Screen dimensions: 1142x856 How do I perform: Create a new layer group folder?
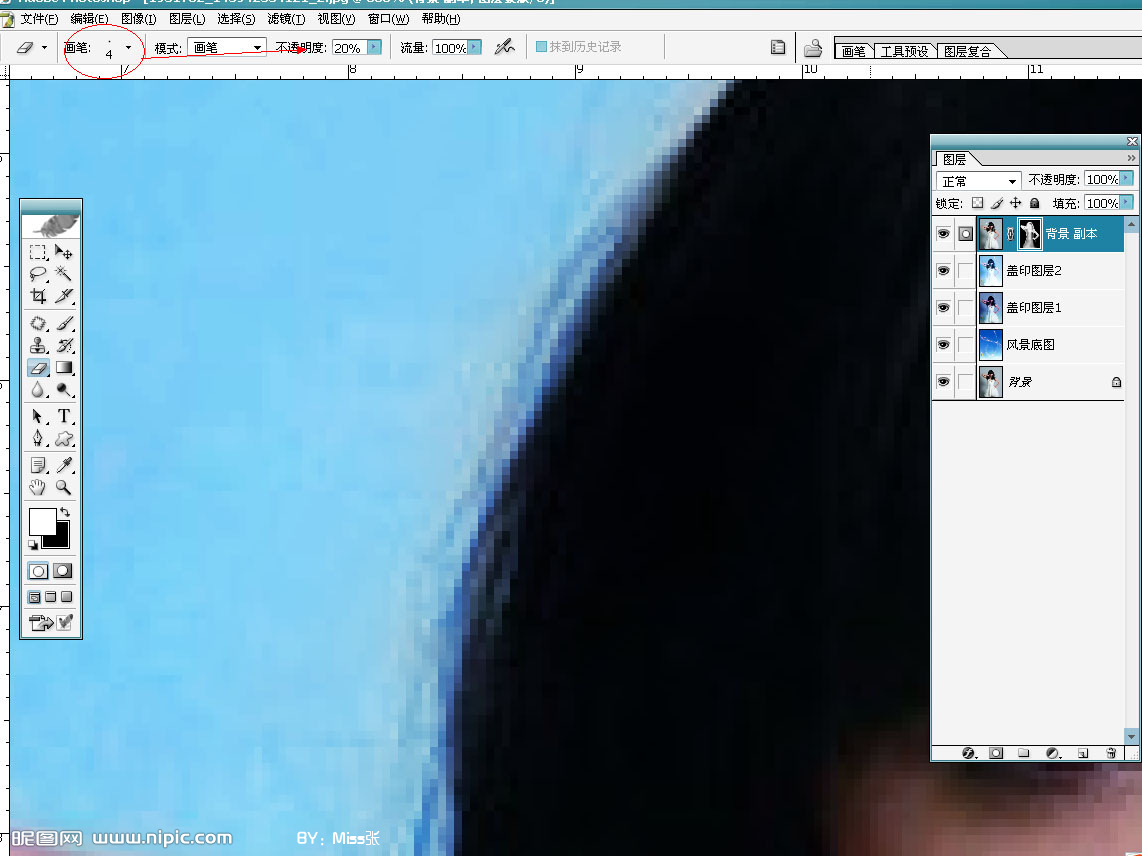[x=1023, y=753]
